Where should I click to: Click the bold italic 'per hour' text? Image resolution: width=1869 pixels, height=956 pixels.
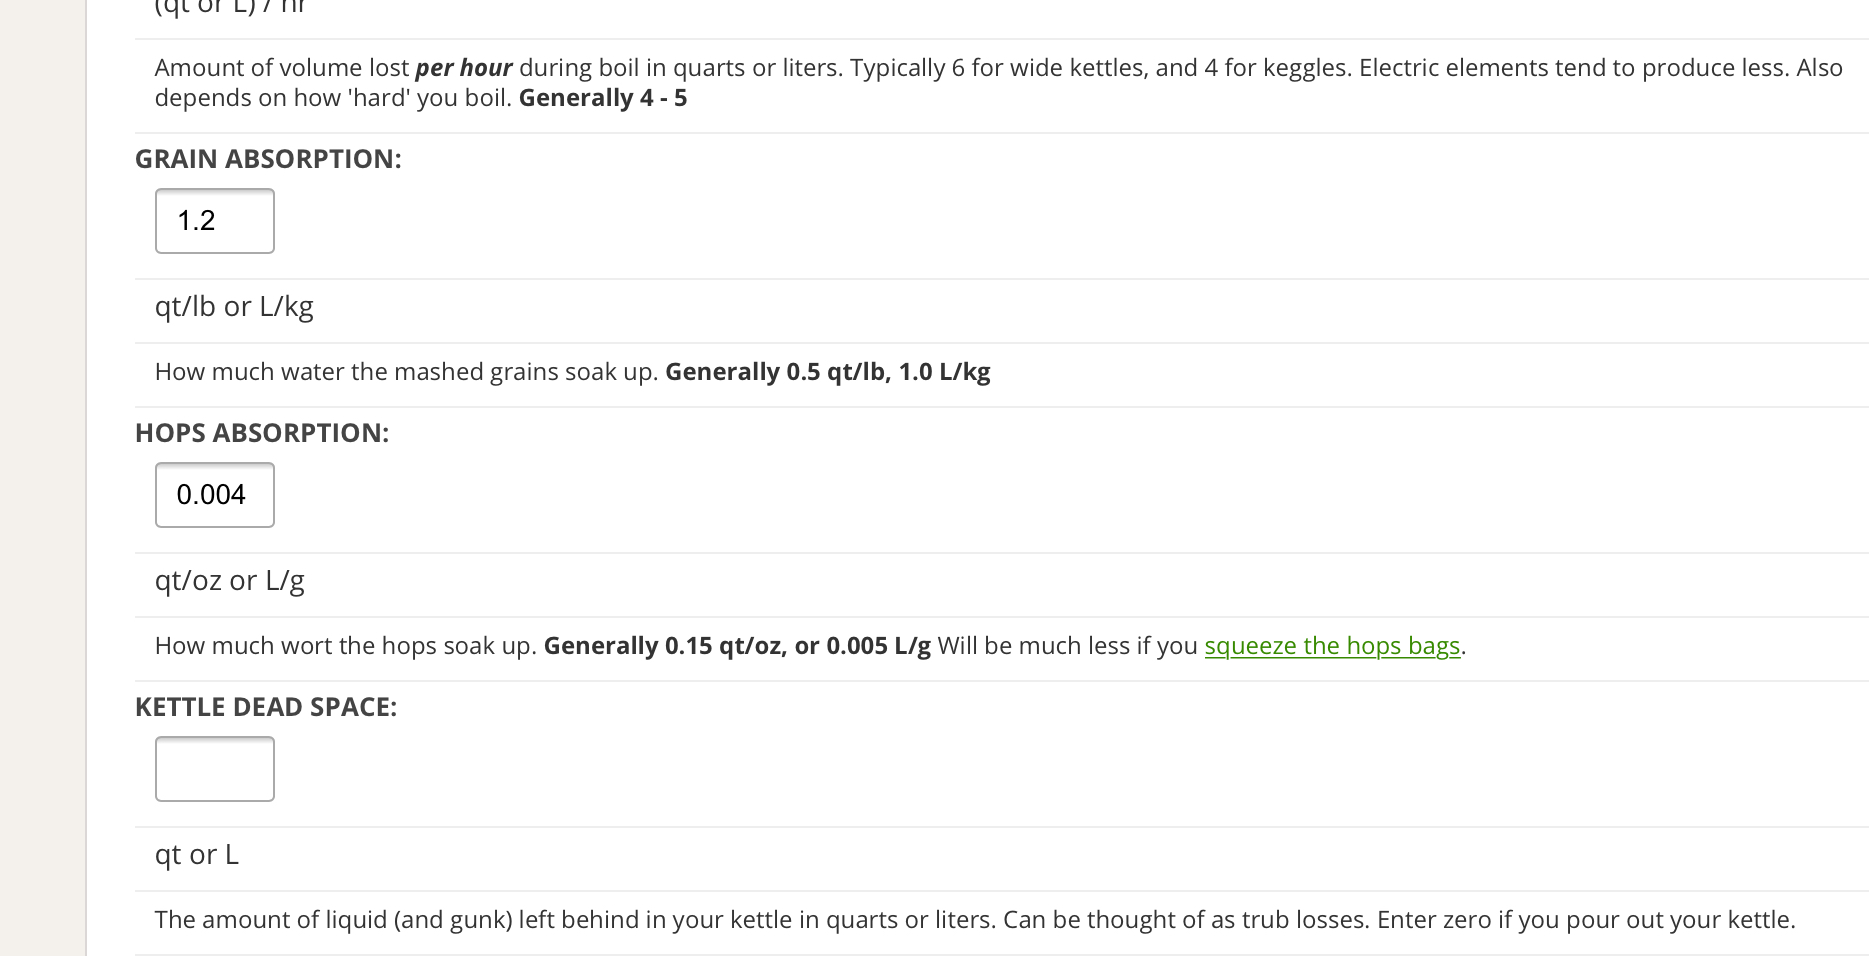pyautogui.click(x=463, y=68)
